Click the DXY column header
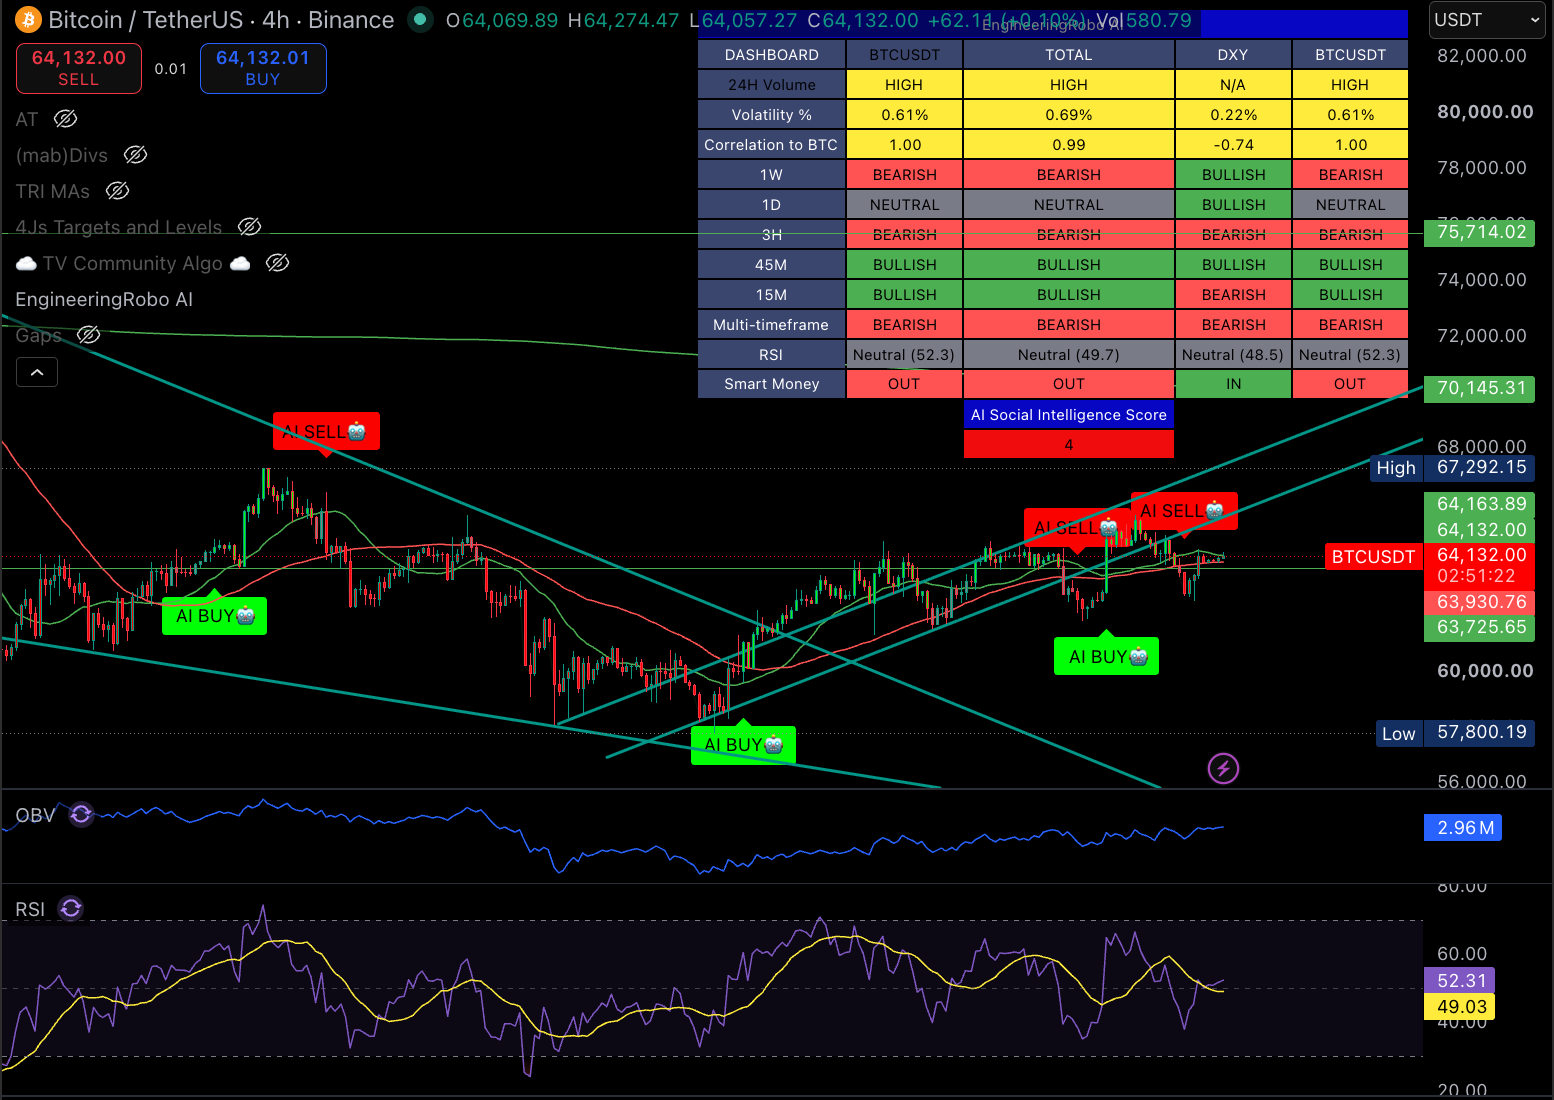 [1233, 55]
